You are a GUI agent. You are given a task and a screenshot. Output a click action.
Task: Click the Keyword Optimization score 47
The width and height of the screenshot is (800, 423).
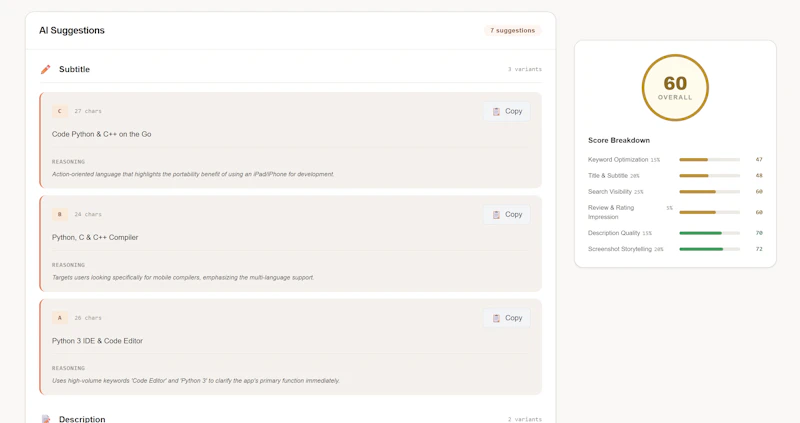[759, 160]
